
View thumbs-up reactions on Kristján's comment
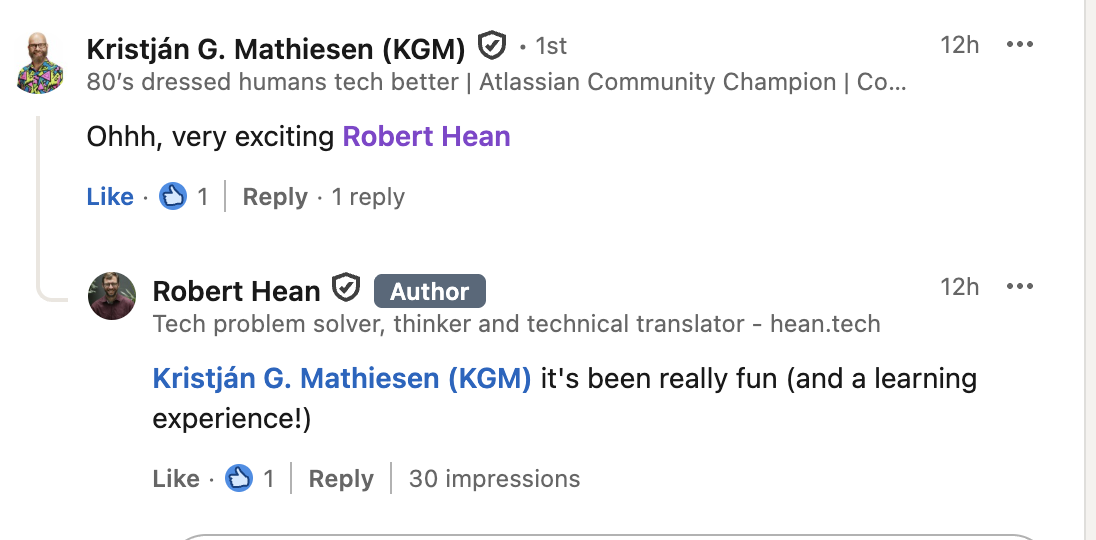coord(174,196)
